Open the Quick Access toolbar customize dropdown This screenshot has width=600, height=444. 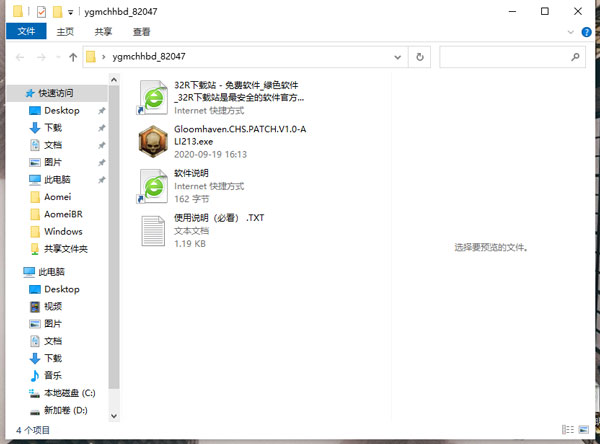pyautogui.click(x=70, y=12)
